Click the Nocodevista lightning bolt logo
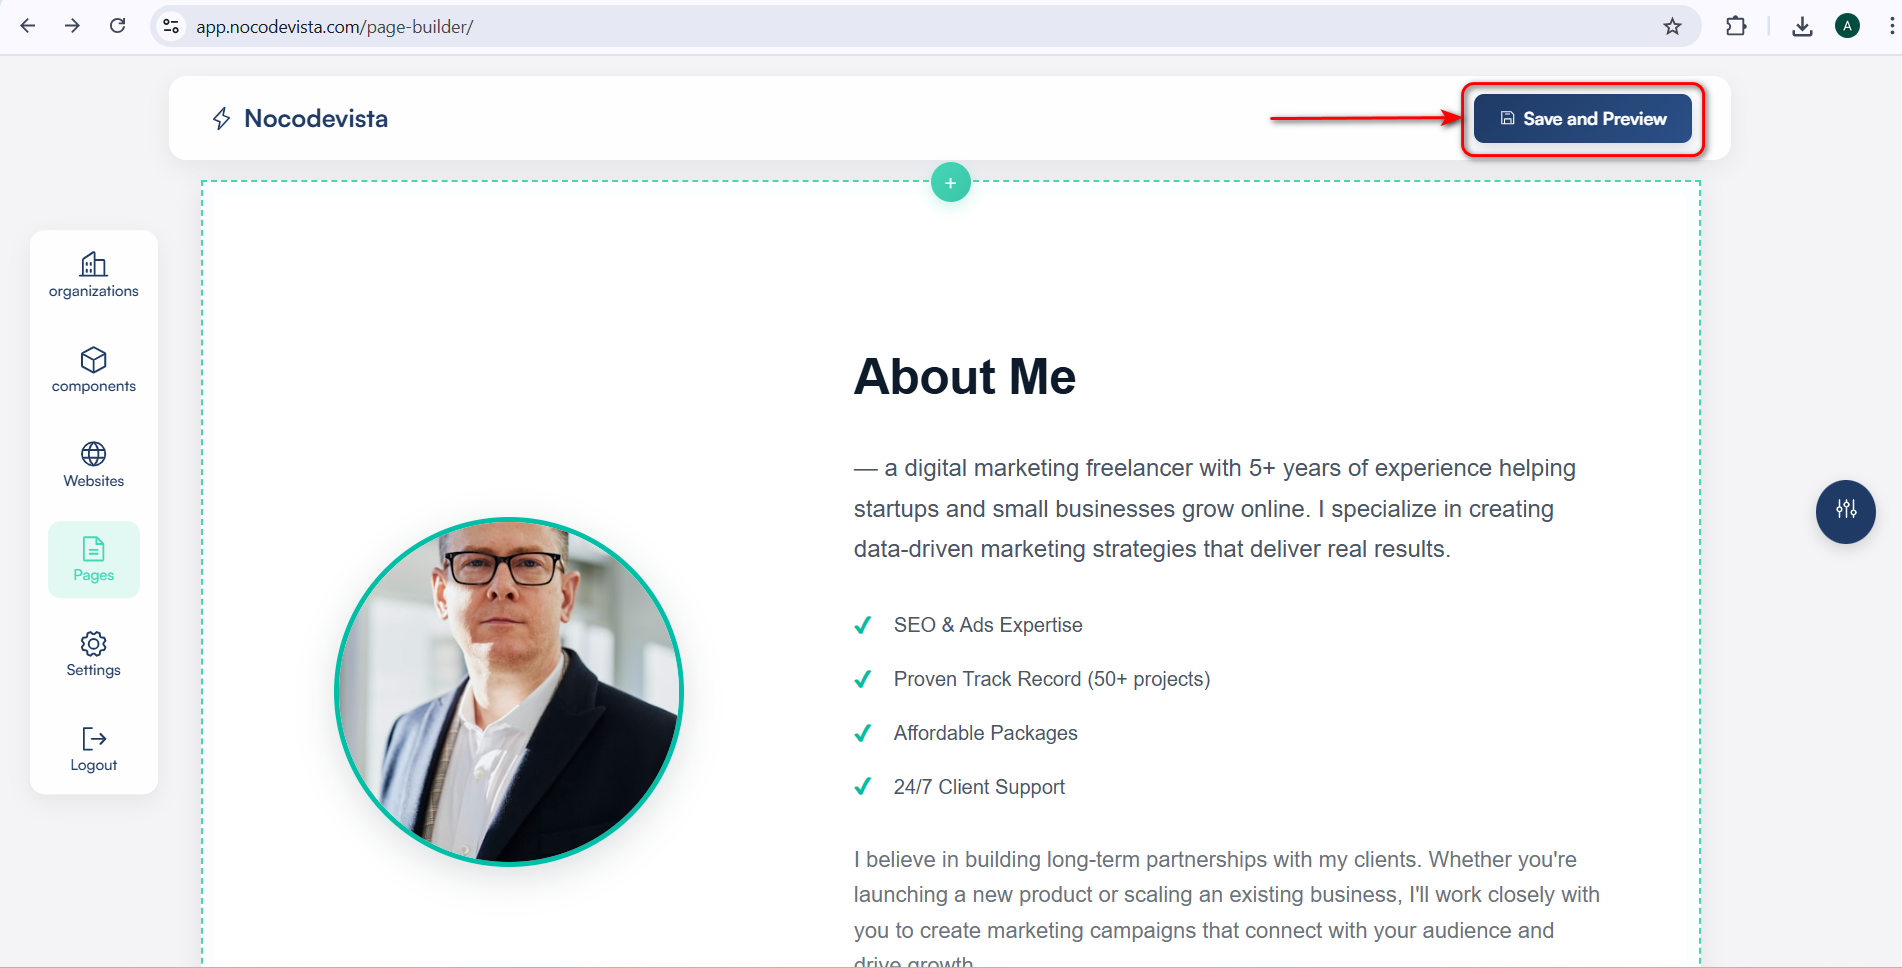The width and height of the screenshot is (1902, 968). coord(222,119)
